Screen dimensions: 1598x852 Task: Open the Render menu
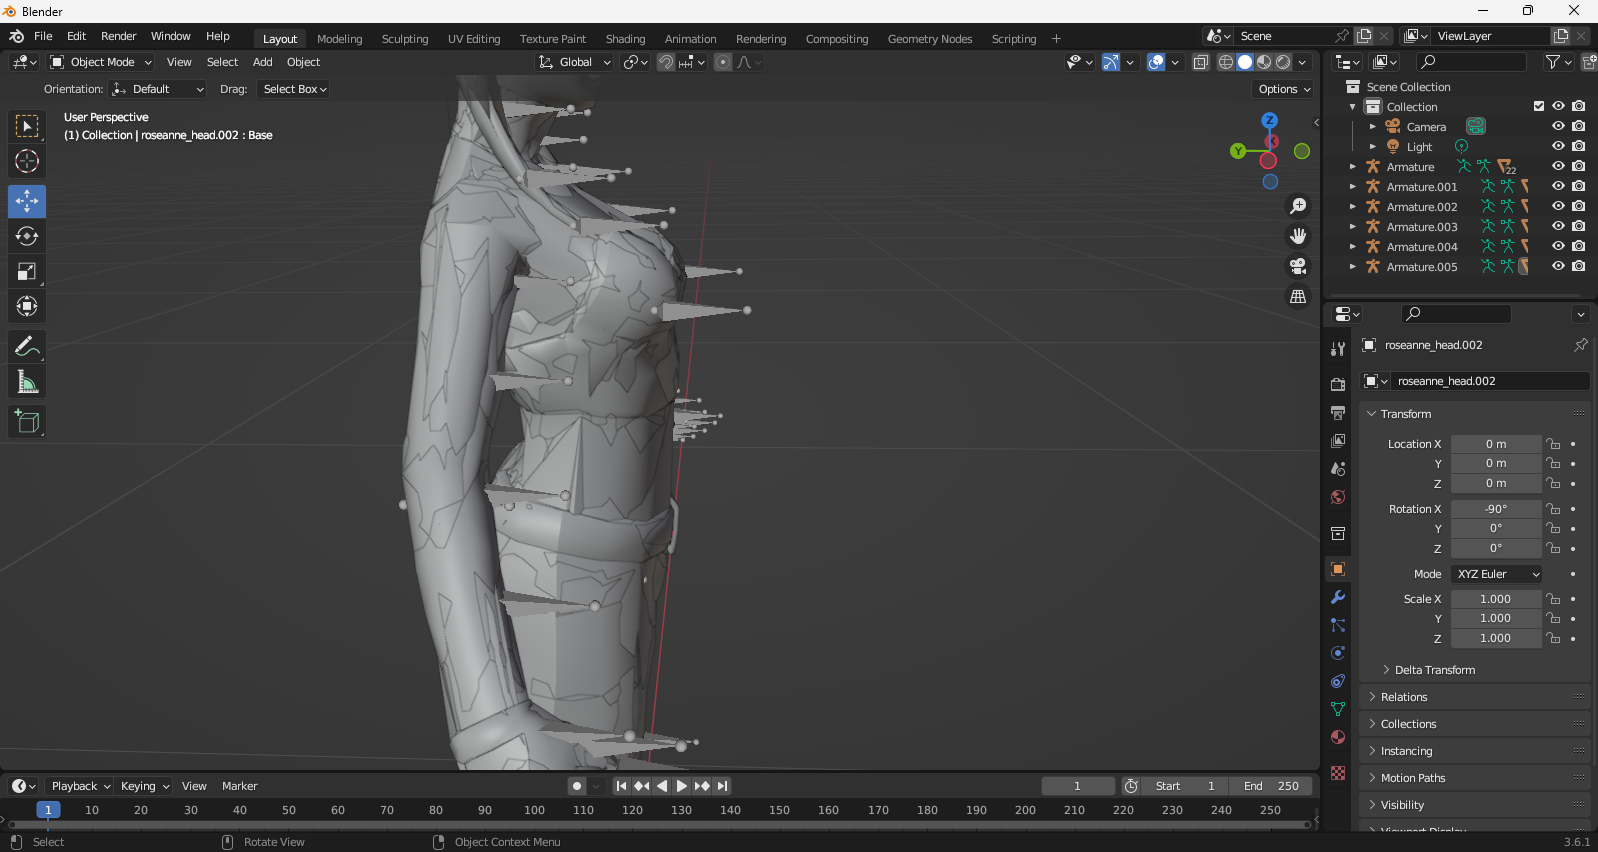pyautogui.click(x=118, y=36)
